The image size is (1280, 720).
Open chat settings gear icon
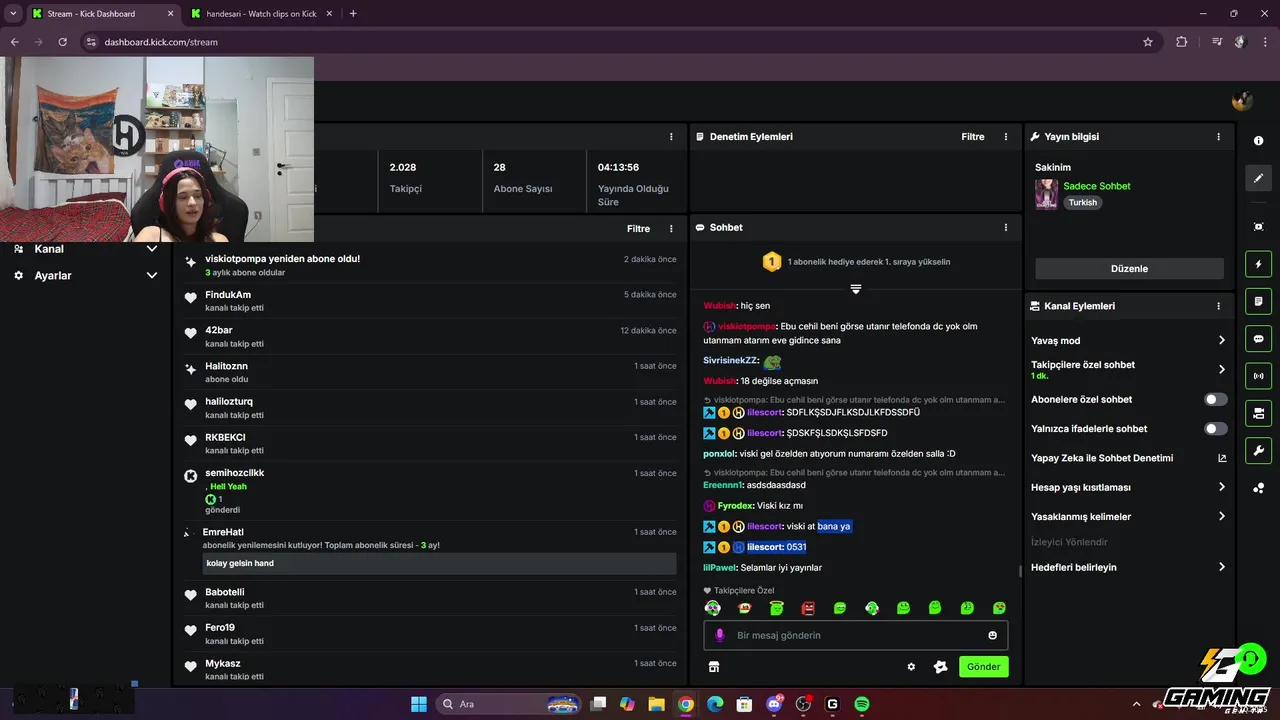point(911,667)
